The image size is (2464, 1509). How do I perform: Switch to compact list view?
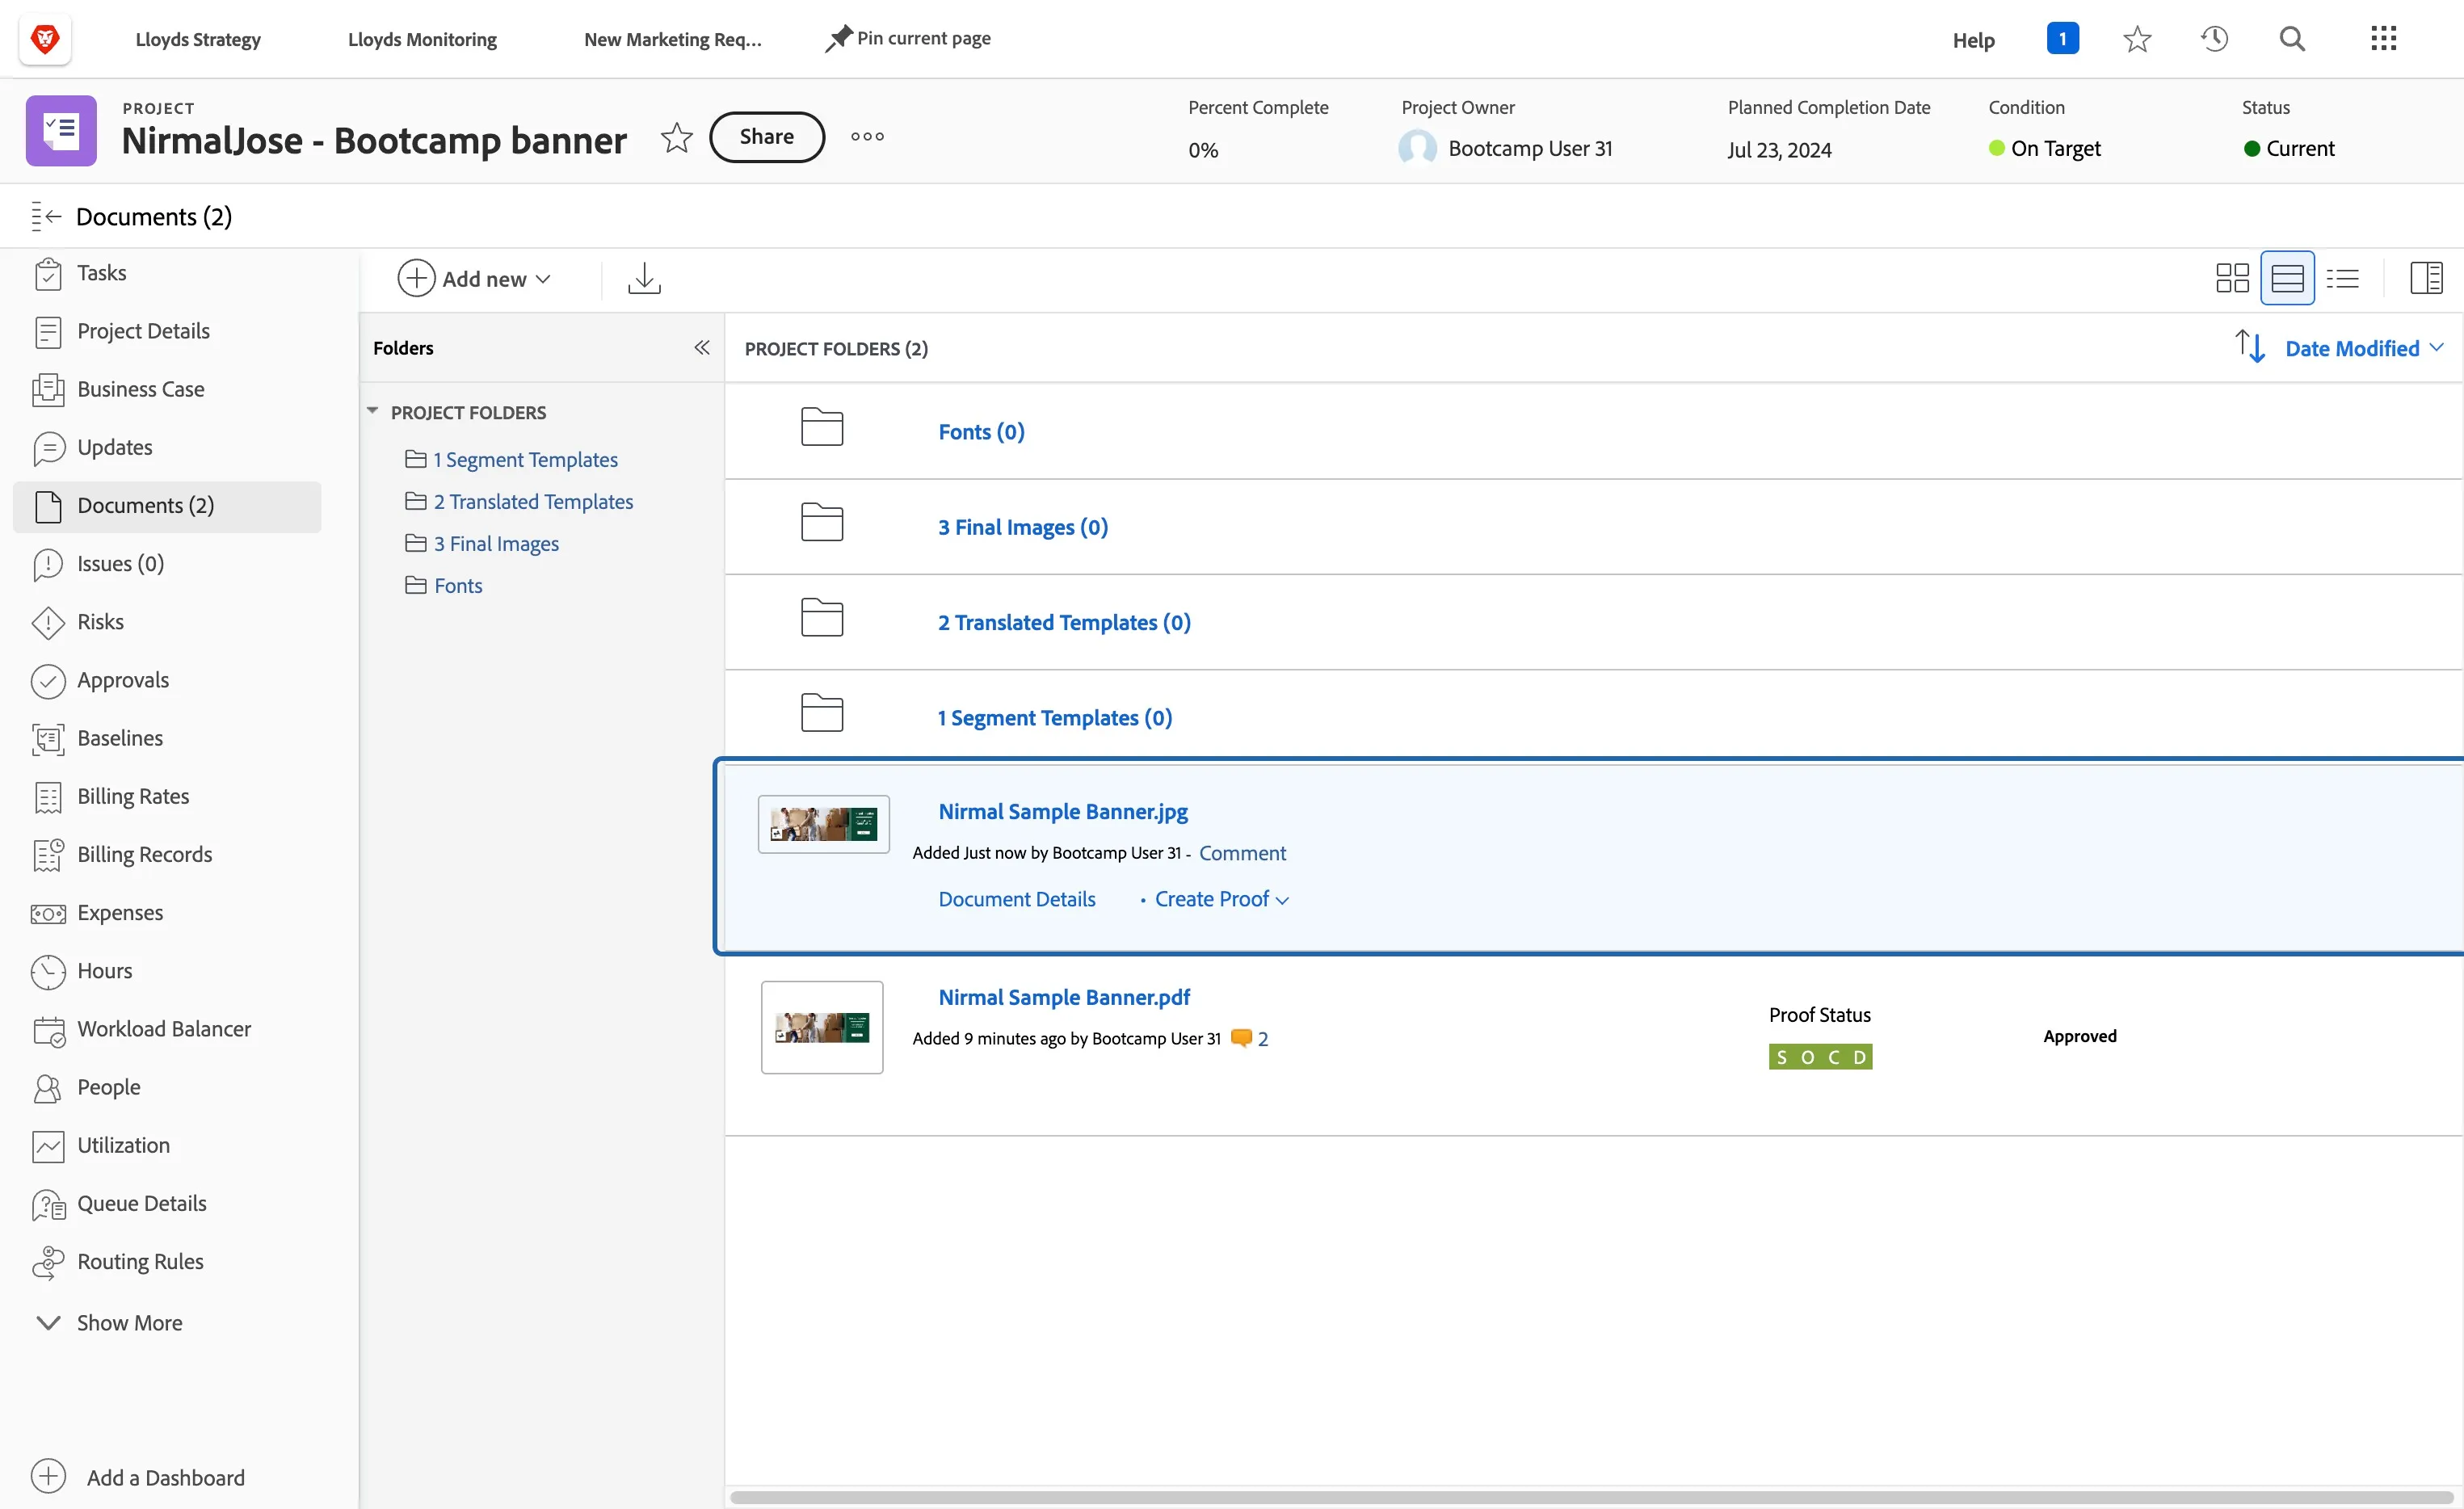click(x=2342, y=278)
